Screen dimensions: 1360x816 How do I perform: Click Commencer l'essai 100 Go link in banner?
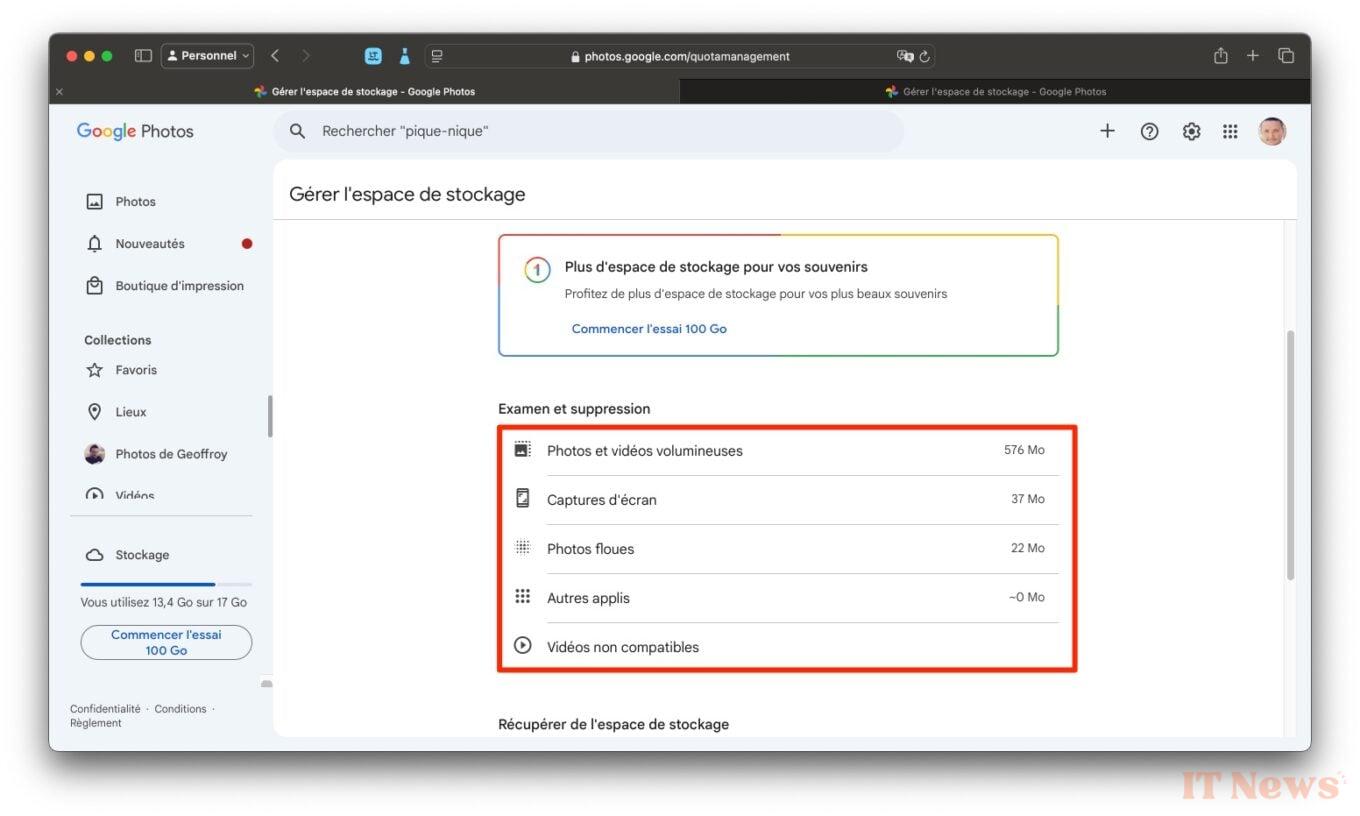(649, 329)
